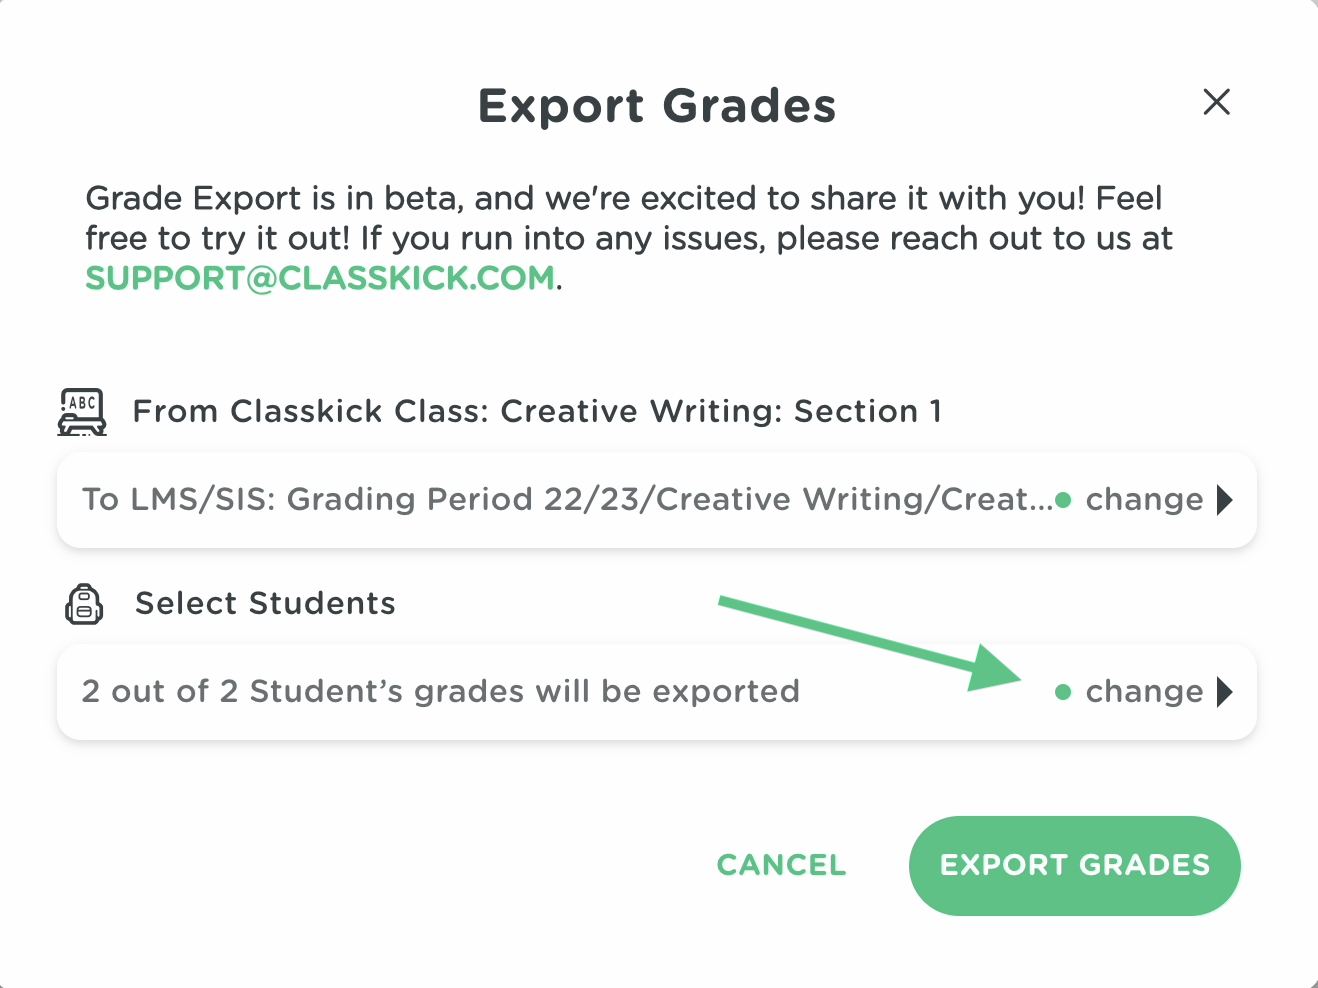1318x988 pixels.
Task: Cancel the grade export
Action: (781, 865)
